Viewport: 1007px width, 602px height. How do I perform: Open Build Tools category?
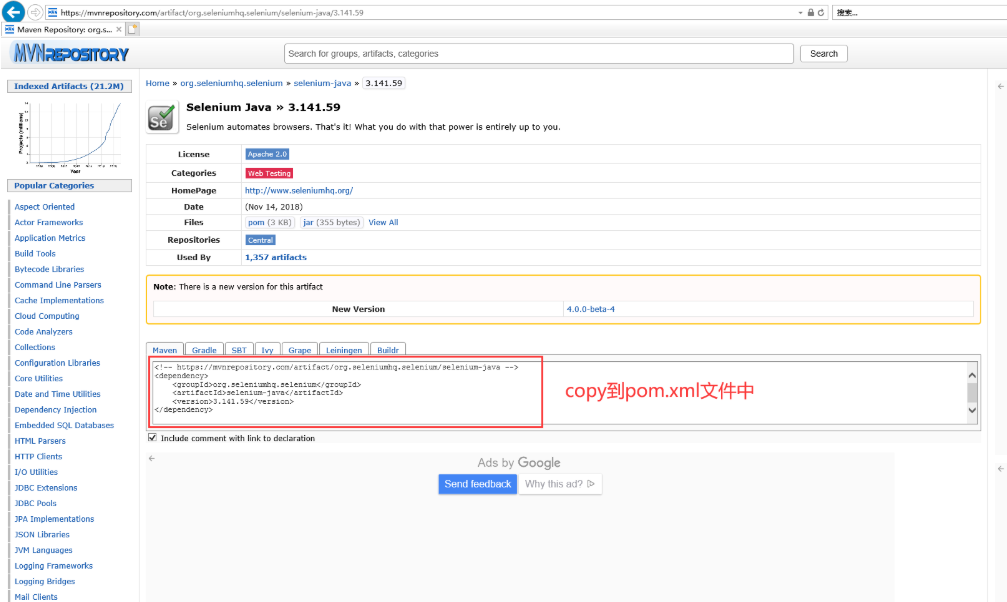[x=35, y=254]
